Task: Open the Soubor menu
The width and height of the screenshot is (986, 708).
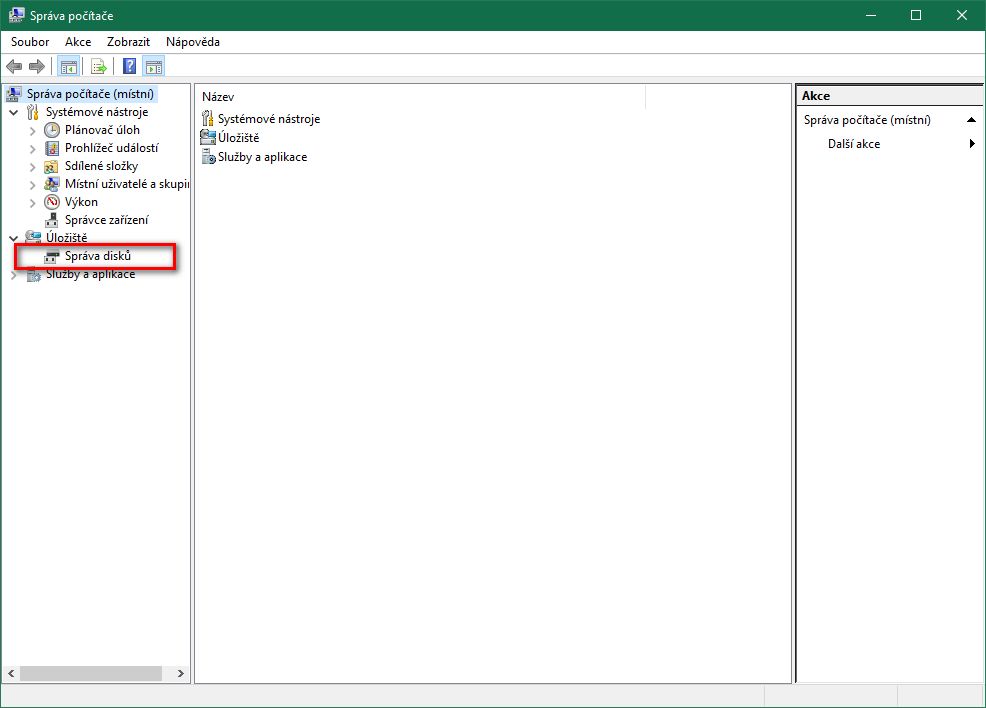Action: point(30,42)
